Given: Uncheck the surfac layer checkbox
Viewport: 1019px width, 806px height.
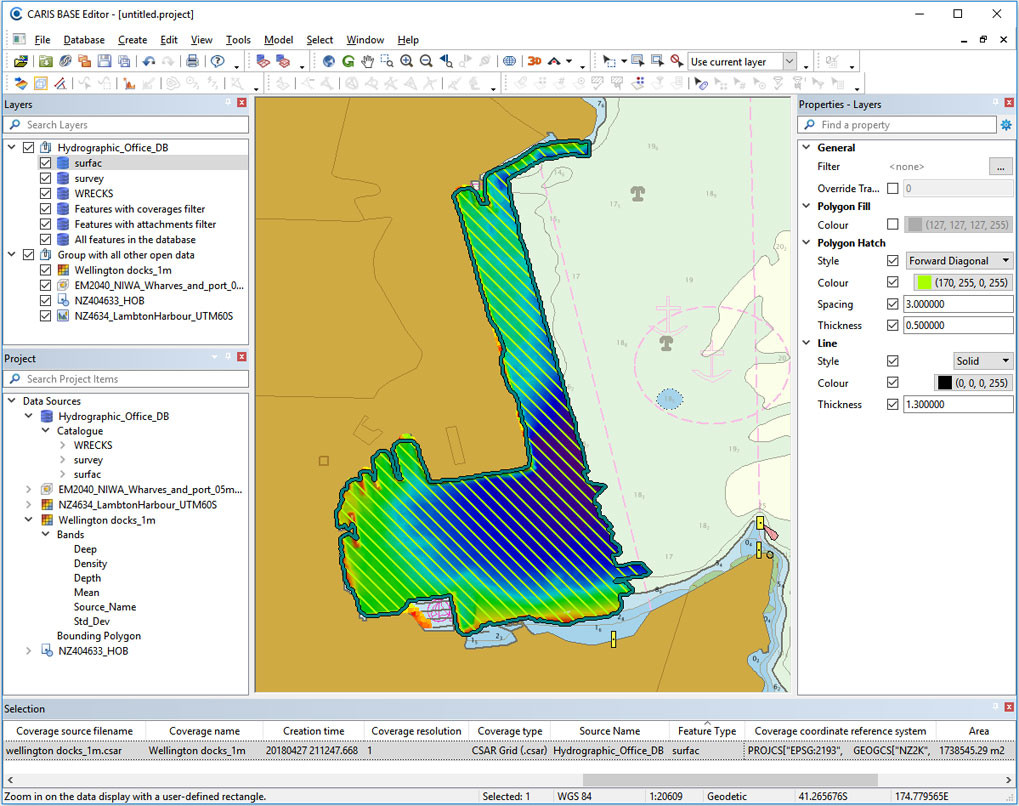Looking at the screenshot, I should (x=45, y=163).
